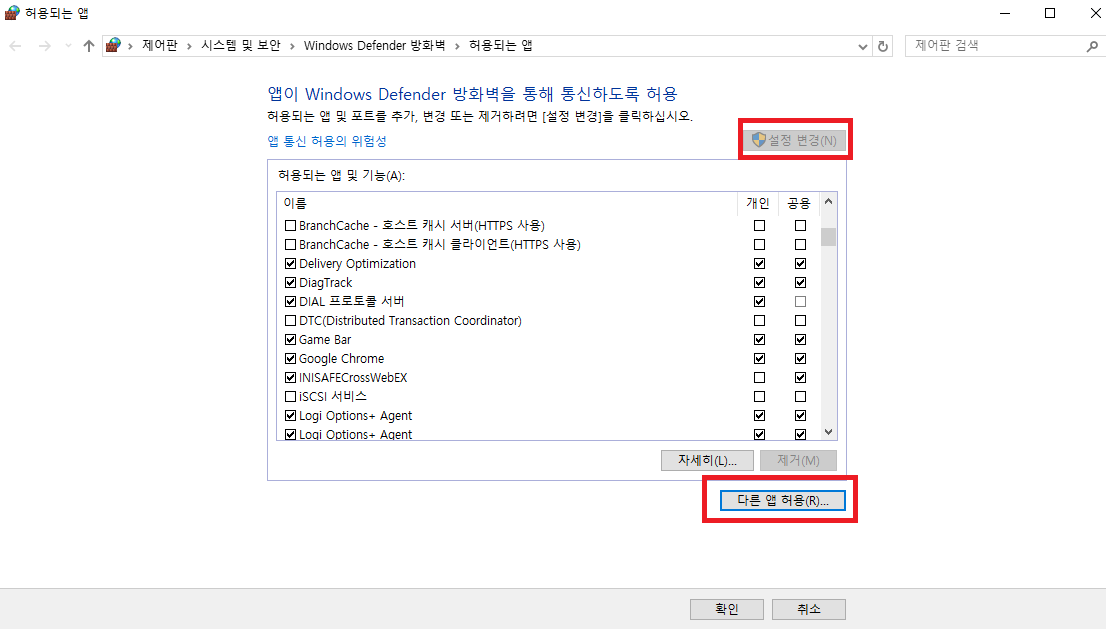Open Windows Defender 방화벽 breadcrumb
This screenshot has height=636, width=1106.
click(375, 46)
